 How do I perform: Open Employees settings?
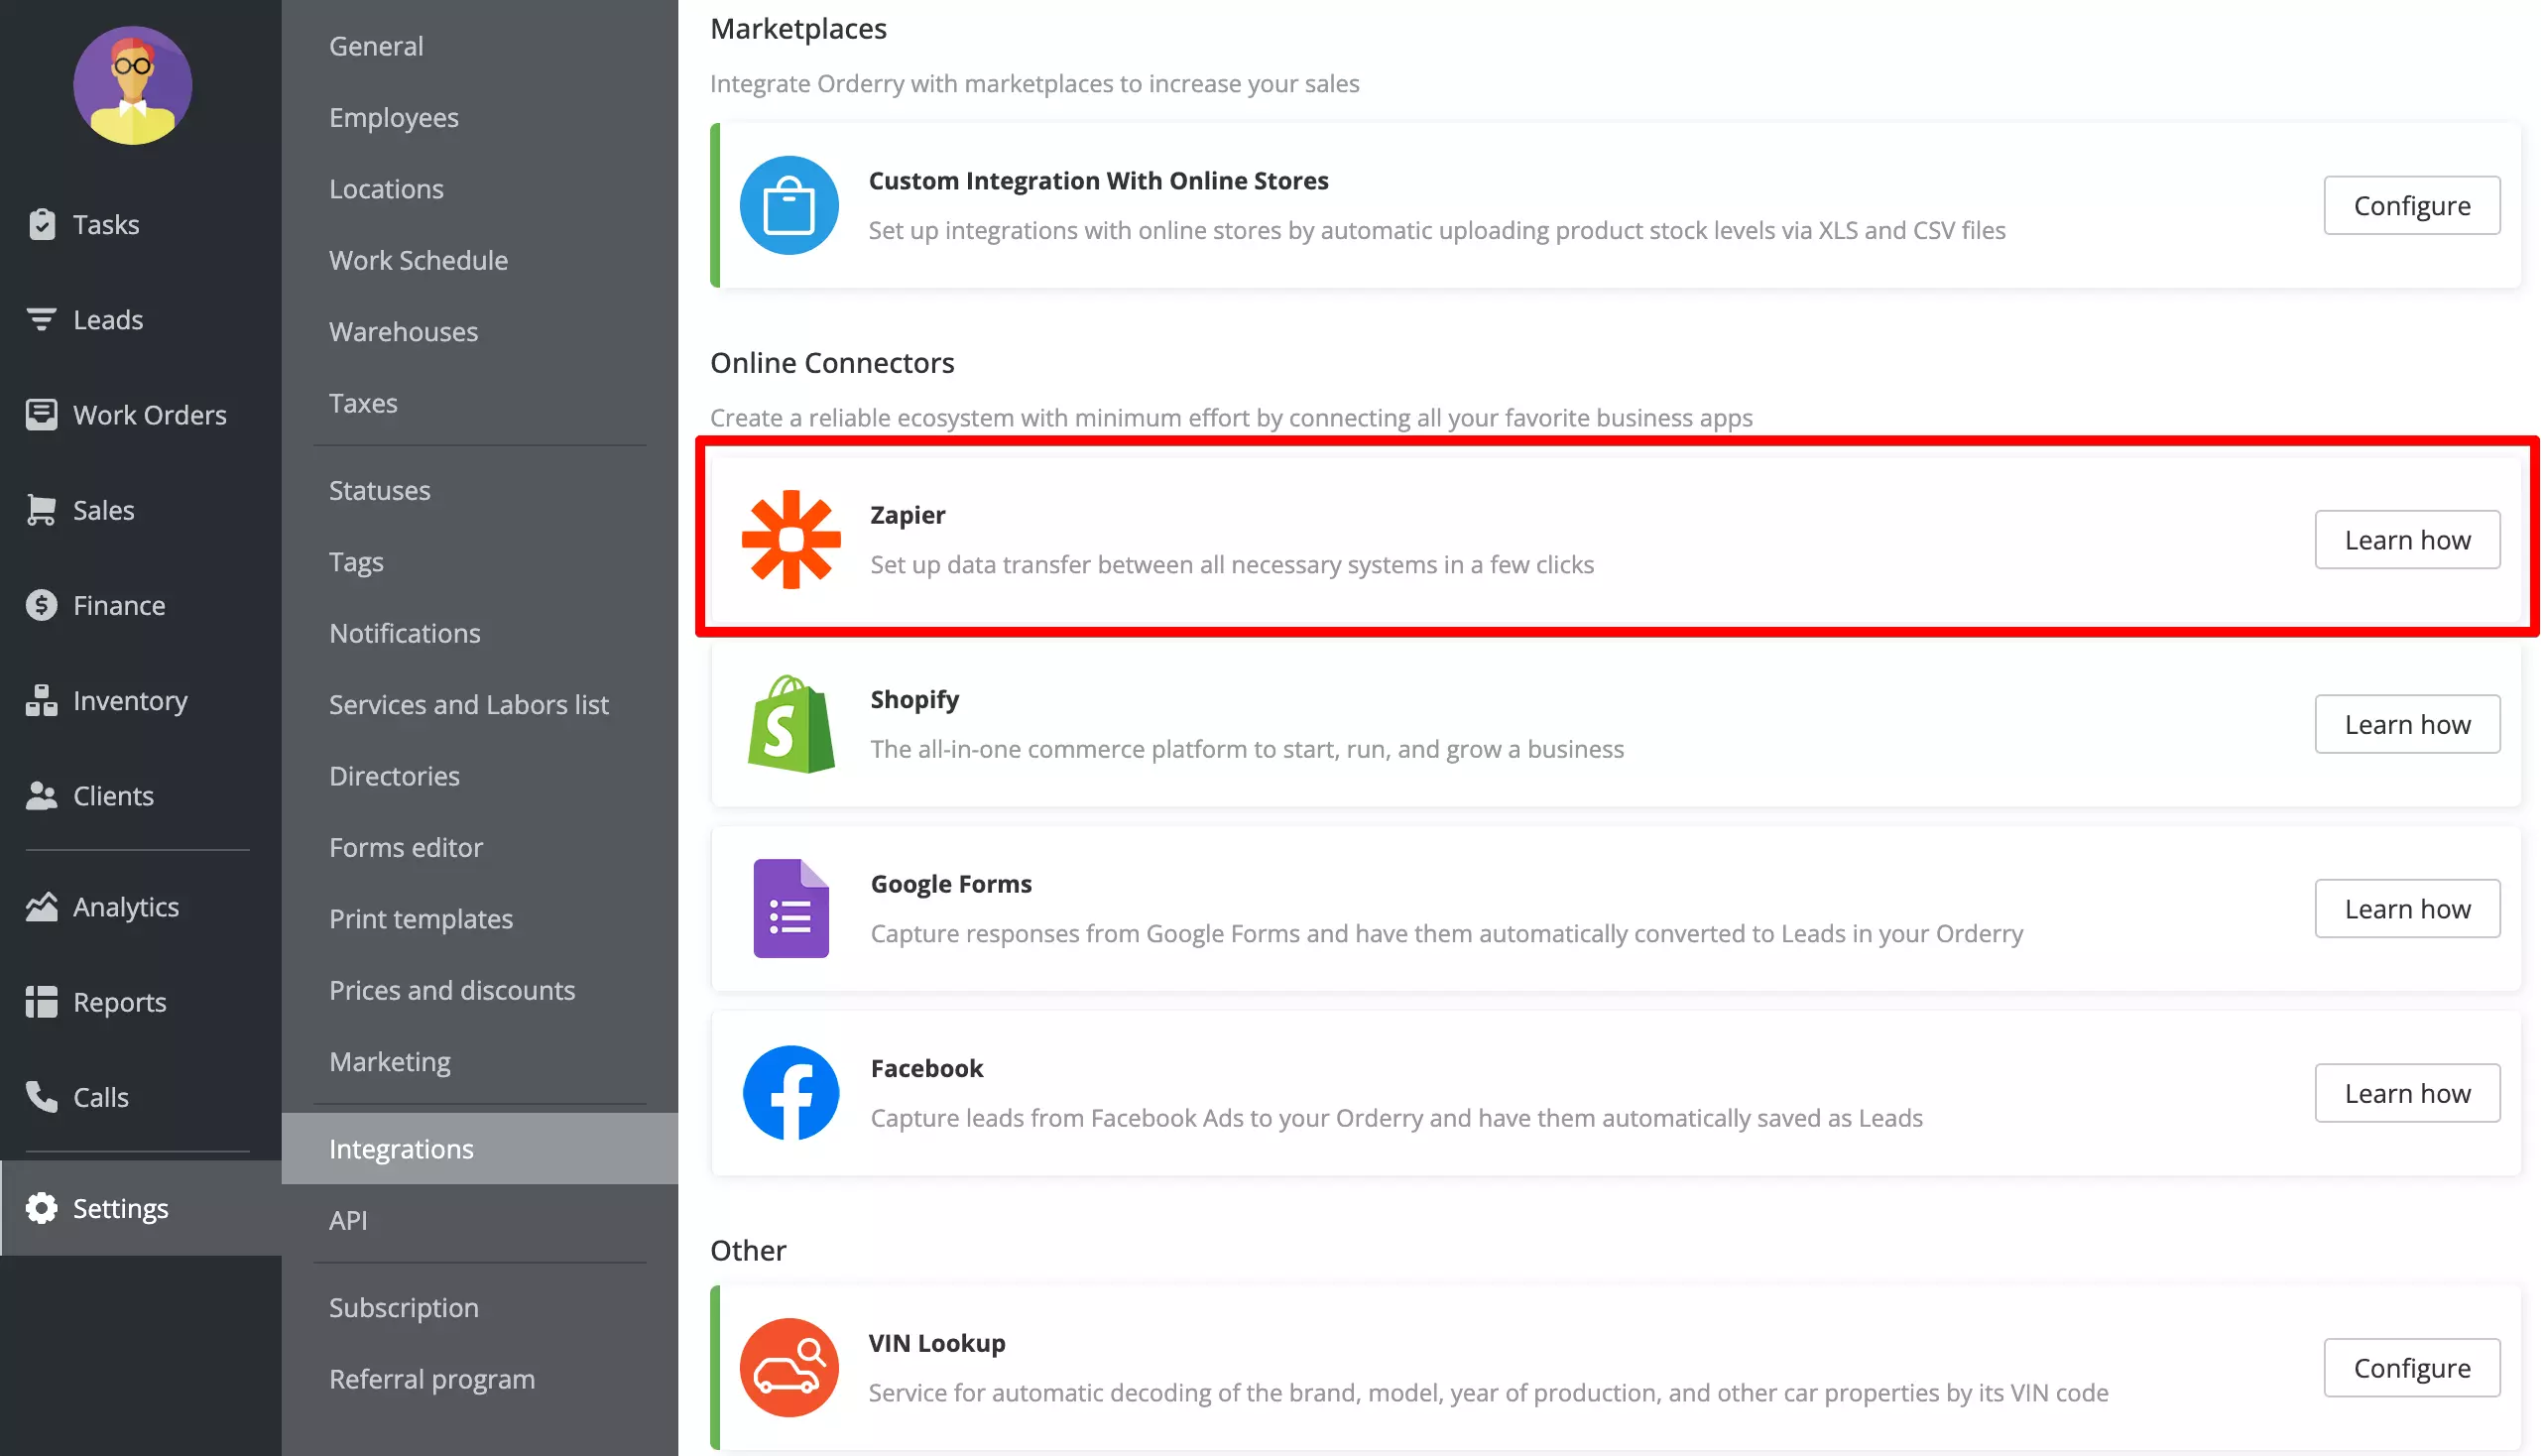480,117
